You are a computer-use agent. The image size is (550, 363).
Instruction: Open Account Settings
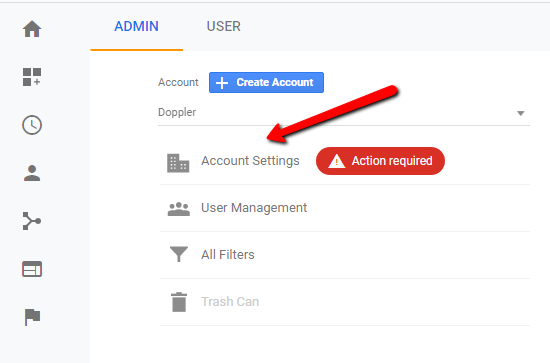[x=250, y=161]
